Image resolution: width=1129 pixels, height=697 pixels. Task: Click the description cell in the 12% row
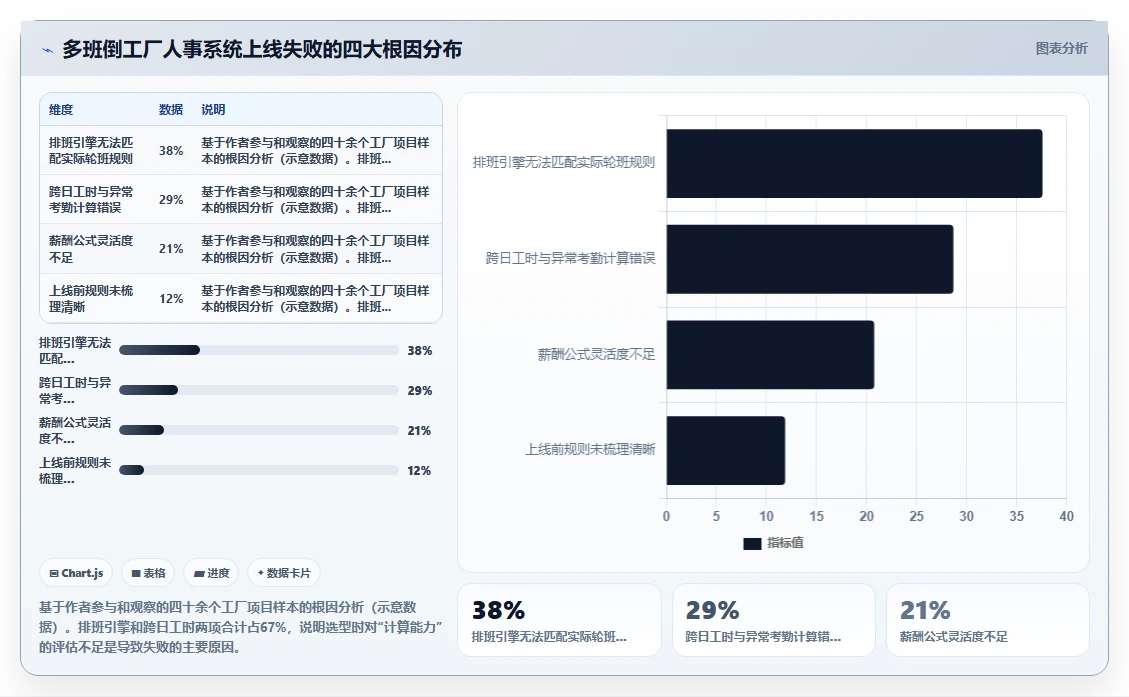[x=315, y=299]
